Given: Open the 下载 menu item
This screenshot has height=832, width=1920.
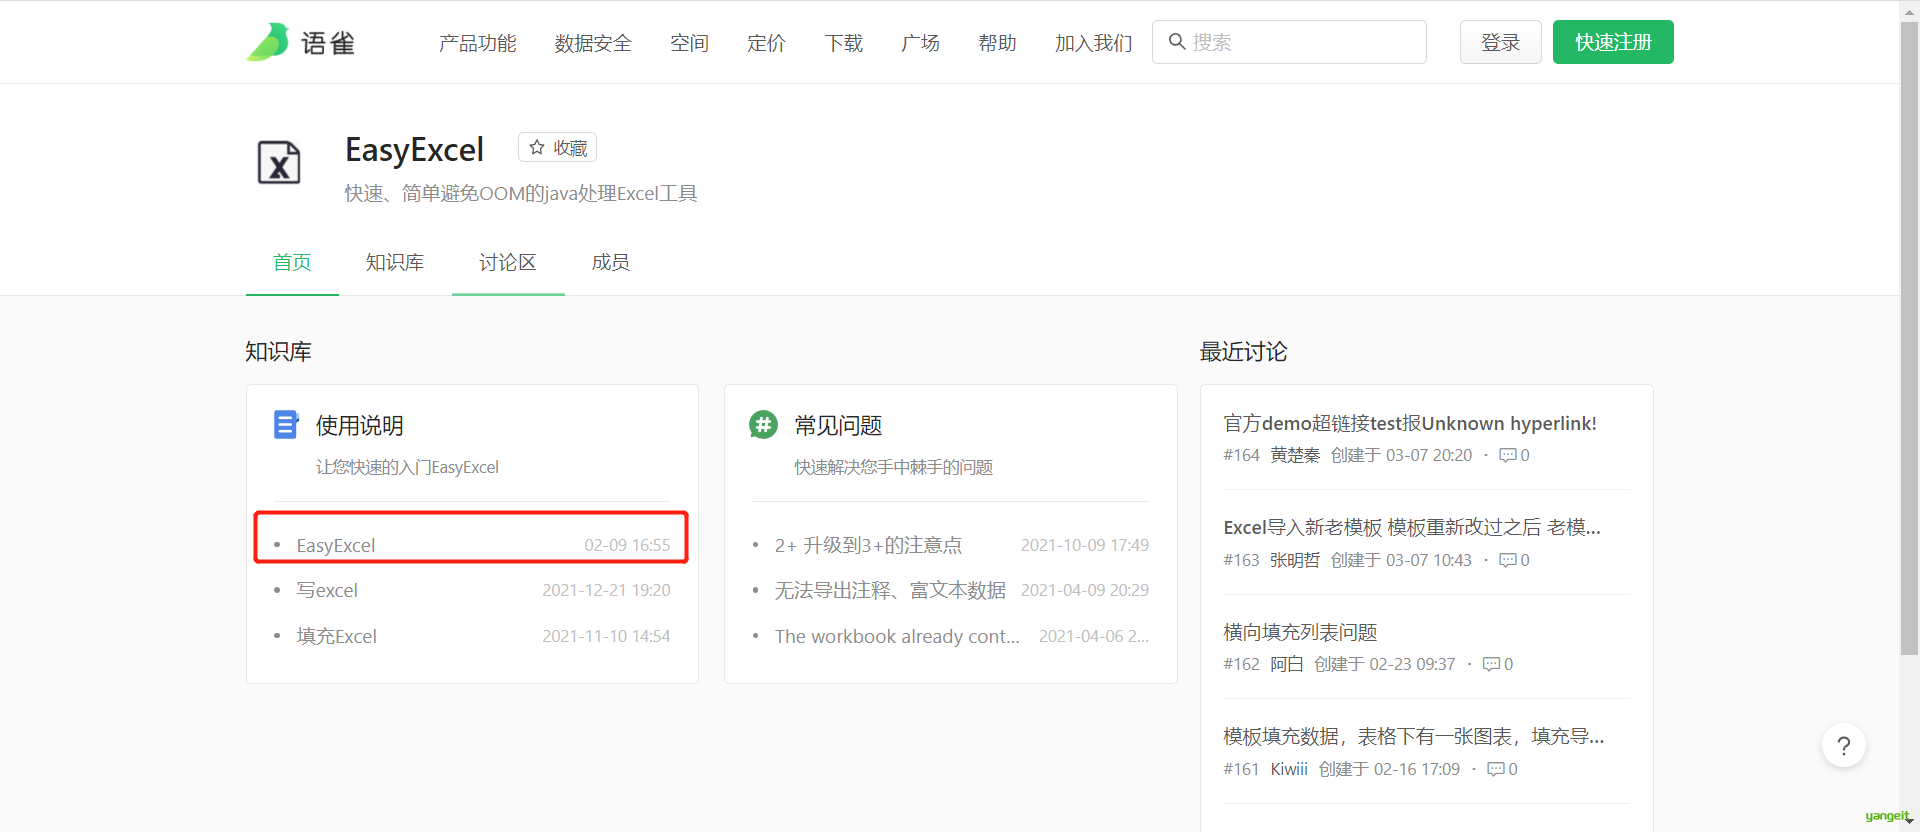Looking at the screenshot, I should (x=843, y=43).
